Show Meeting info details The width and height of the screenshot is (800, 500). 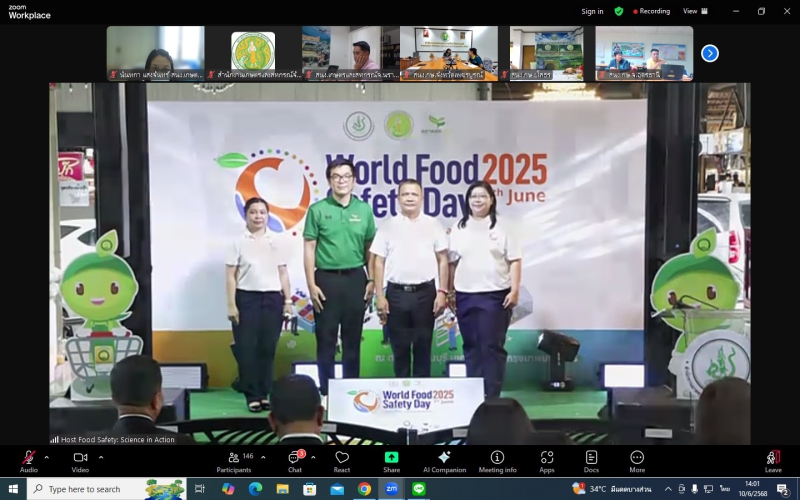click(x=497, y=461)
